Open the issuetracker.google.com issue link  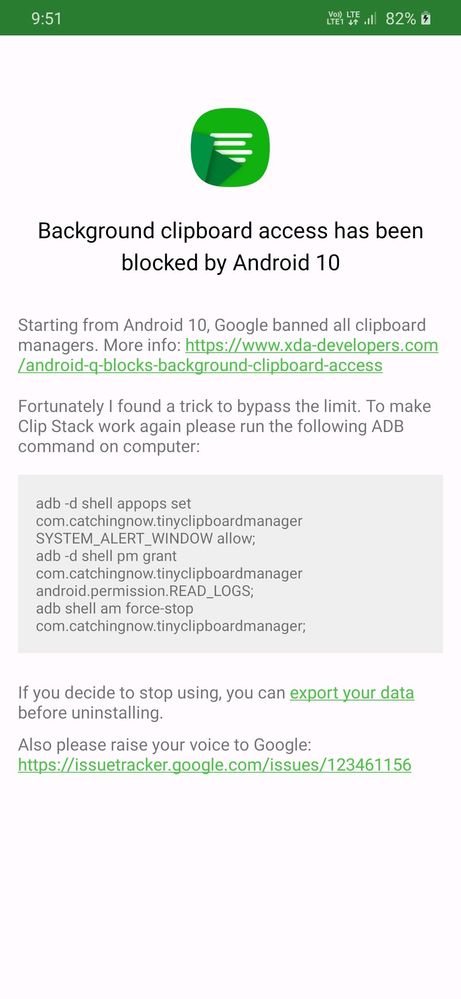215,765
